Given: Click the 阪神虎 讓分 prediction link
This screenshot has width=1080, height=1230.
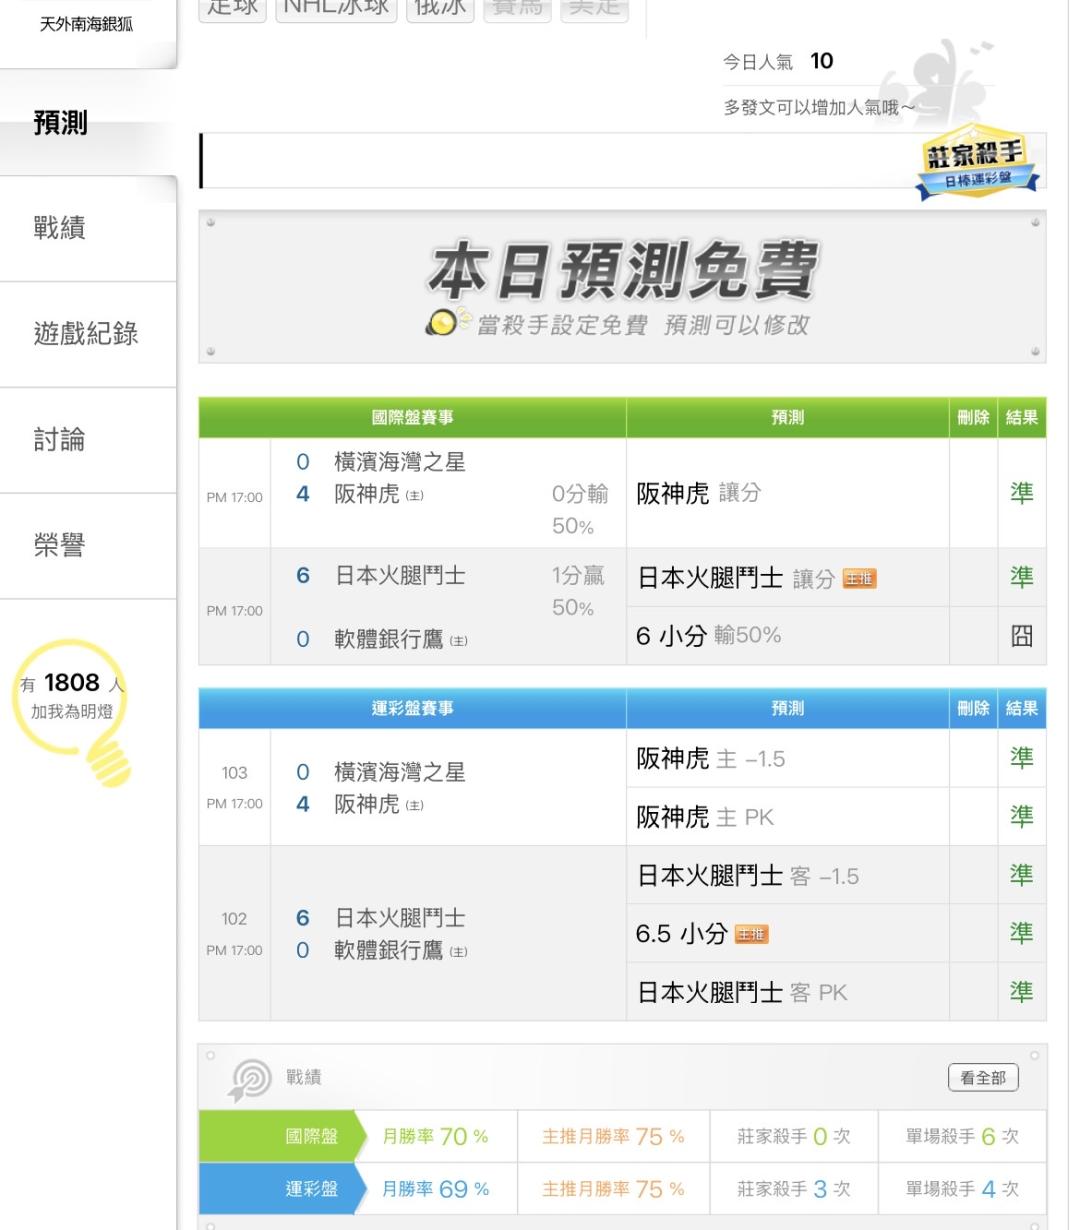Looking at the screenshot, I should (x=698, y=493).
